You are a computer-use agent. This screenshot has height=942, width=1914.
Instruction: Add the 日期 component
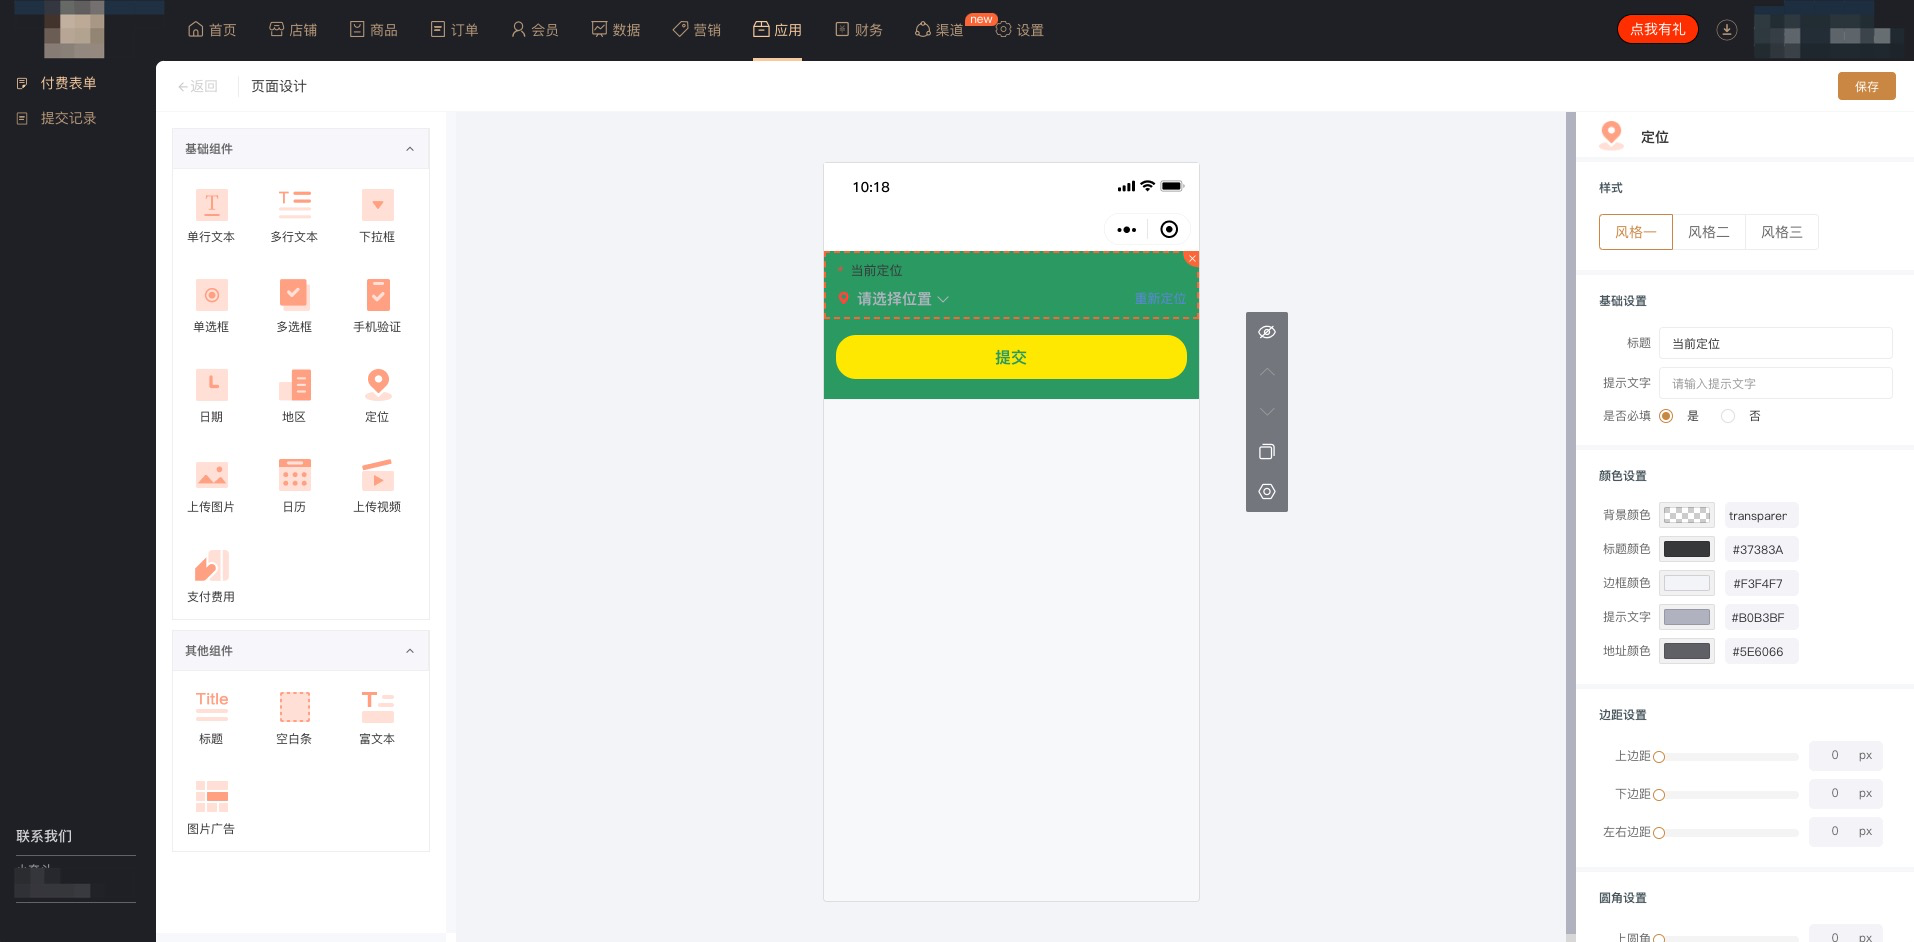tap(211, 395)
